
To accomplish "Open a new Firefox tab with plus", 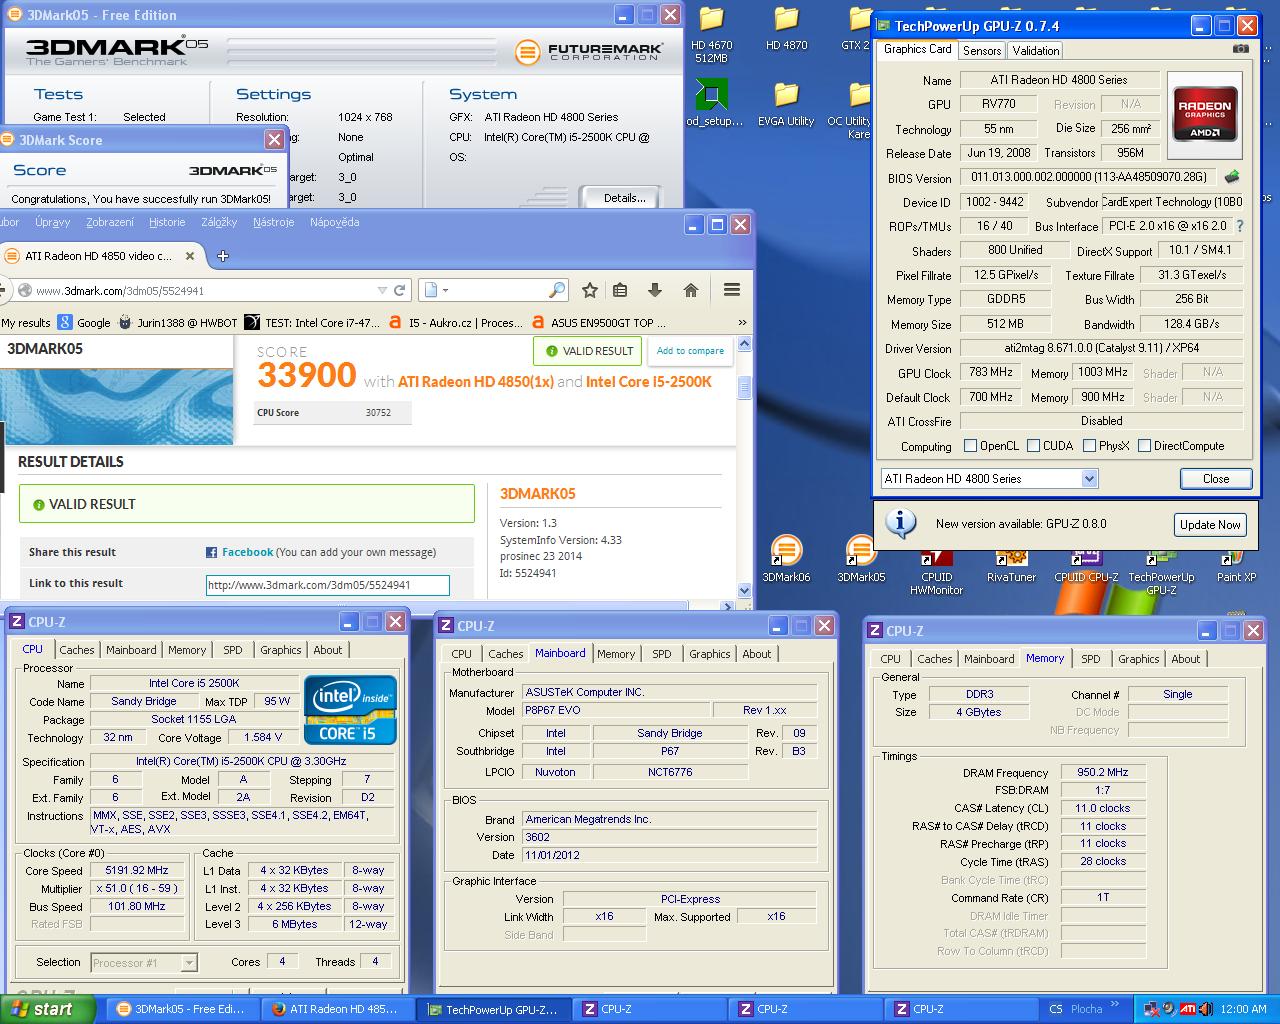I will (223, 256).
